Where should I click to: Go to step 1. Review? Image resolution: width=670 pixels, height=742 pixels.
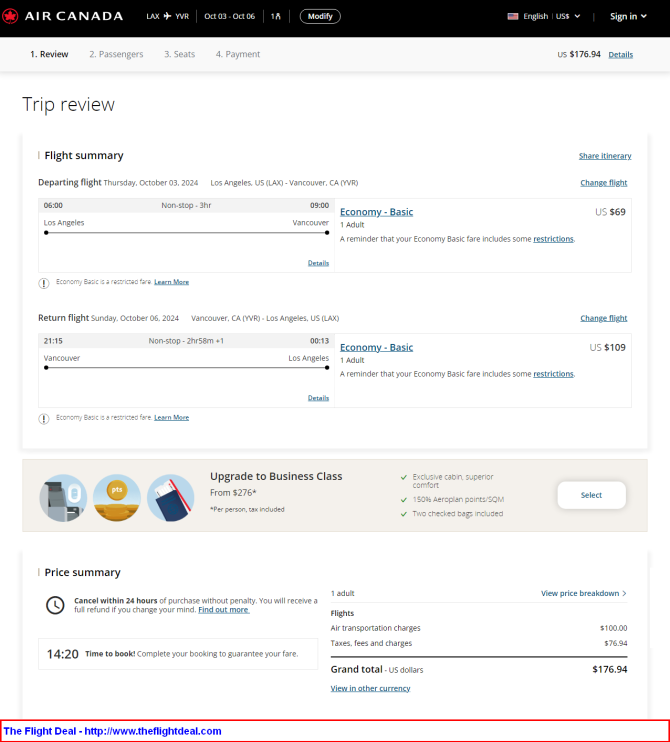[49, 54]
